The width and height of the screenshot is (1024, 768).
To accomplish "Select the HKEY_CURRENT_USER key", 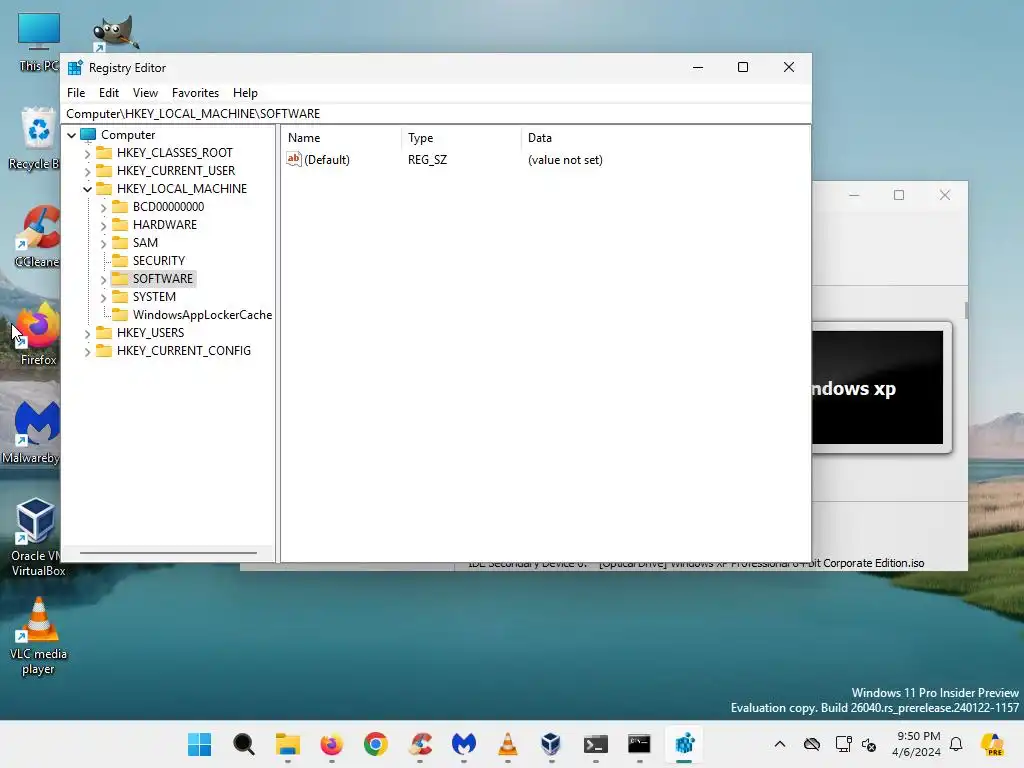I will click(x=176, y=170).
